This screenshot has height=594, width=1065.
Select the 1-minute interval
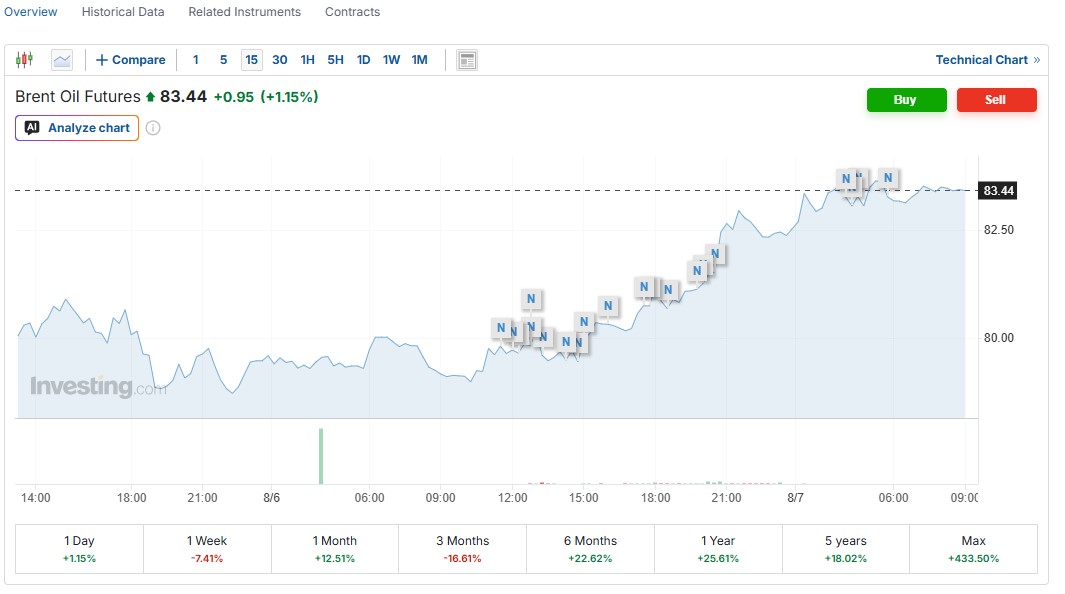(196, 60)
